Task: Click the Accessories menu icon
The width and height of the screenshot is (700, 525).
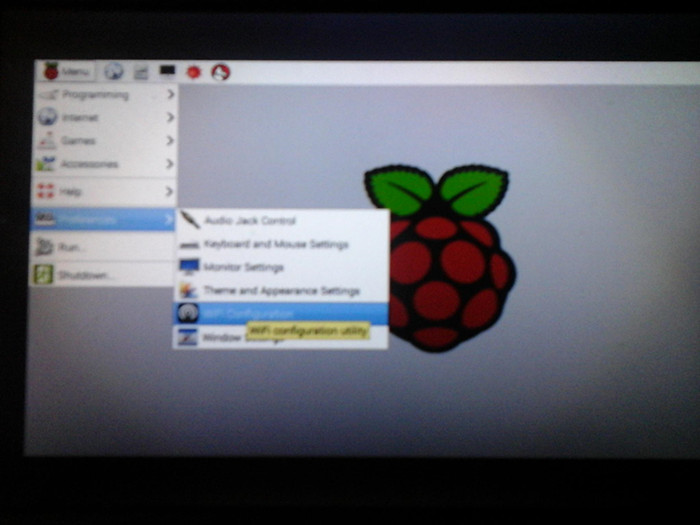Action: click(45, 164)
